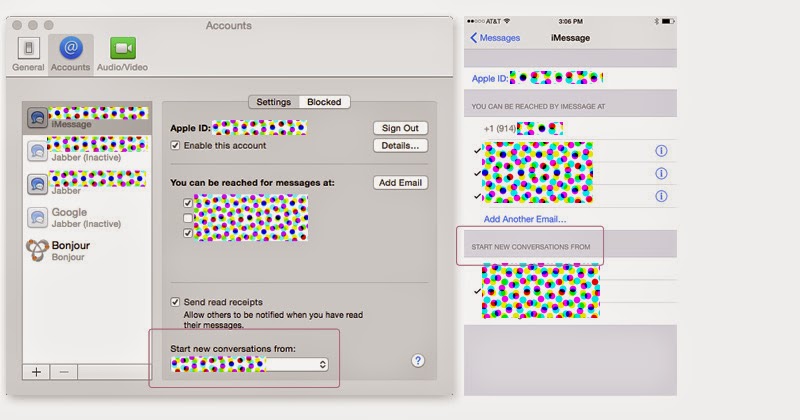Select Google Jabber (inactive) account icon
This screenshot has height=420, width=800.
point(37,217)
